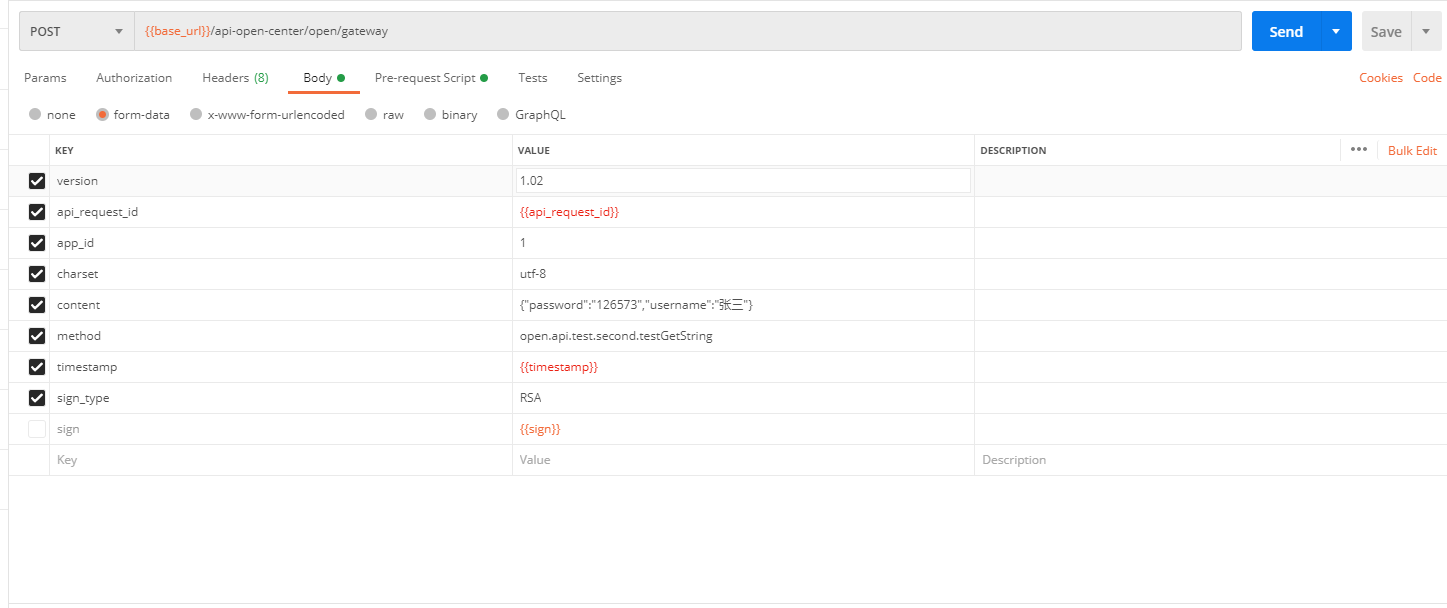
Task: Select the GraphQL body format
Action: click(x=504, y=114)
